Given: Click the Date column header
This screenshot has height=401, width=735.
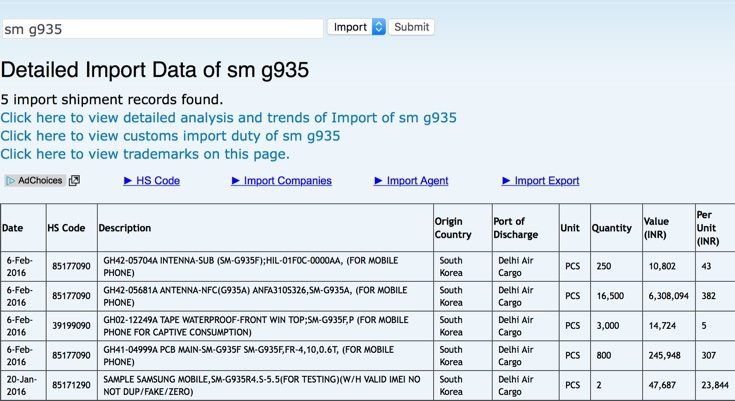Looking at the screenshot, I should 23,227.
